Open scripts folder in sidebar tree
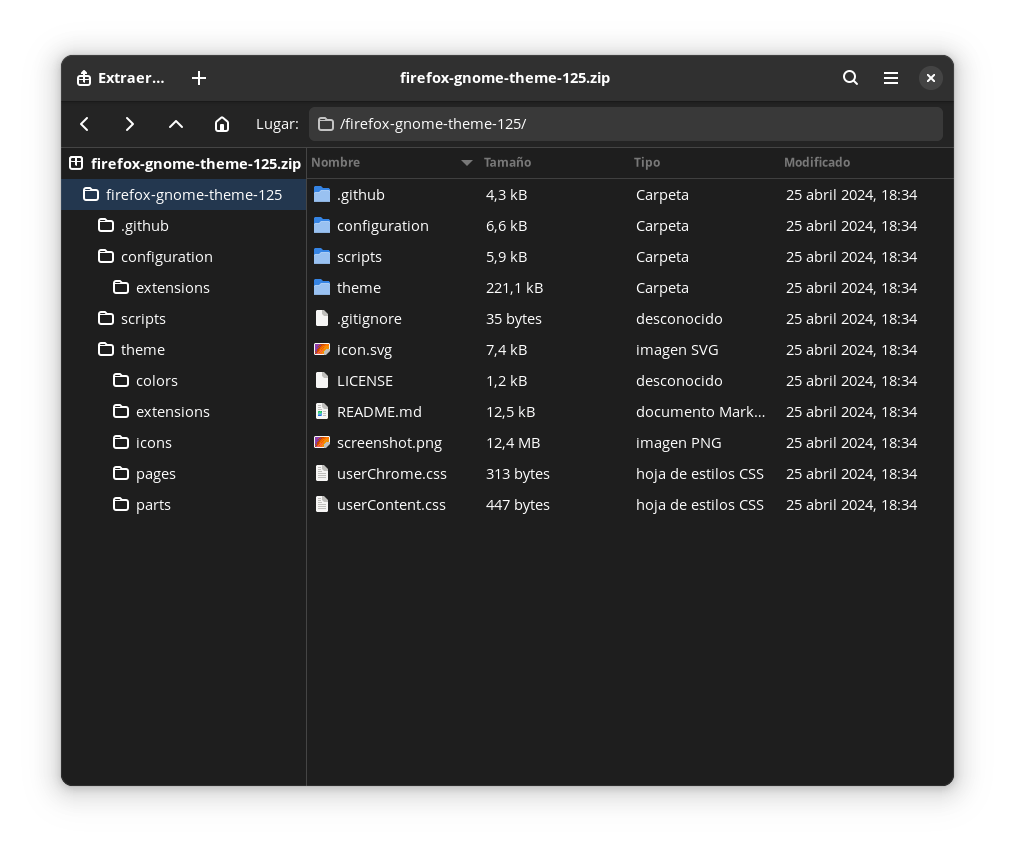 pos(184,319)
